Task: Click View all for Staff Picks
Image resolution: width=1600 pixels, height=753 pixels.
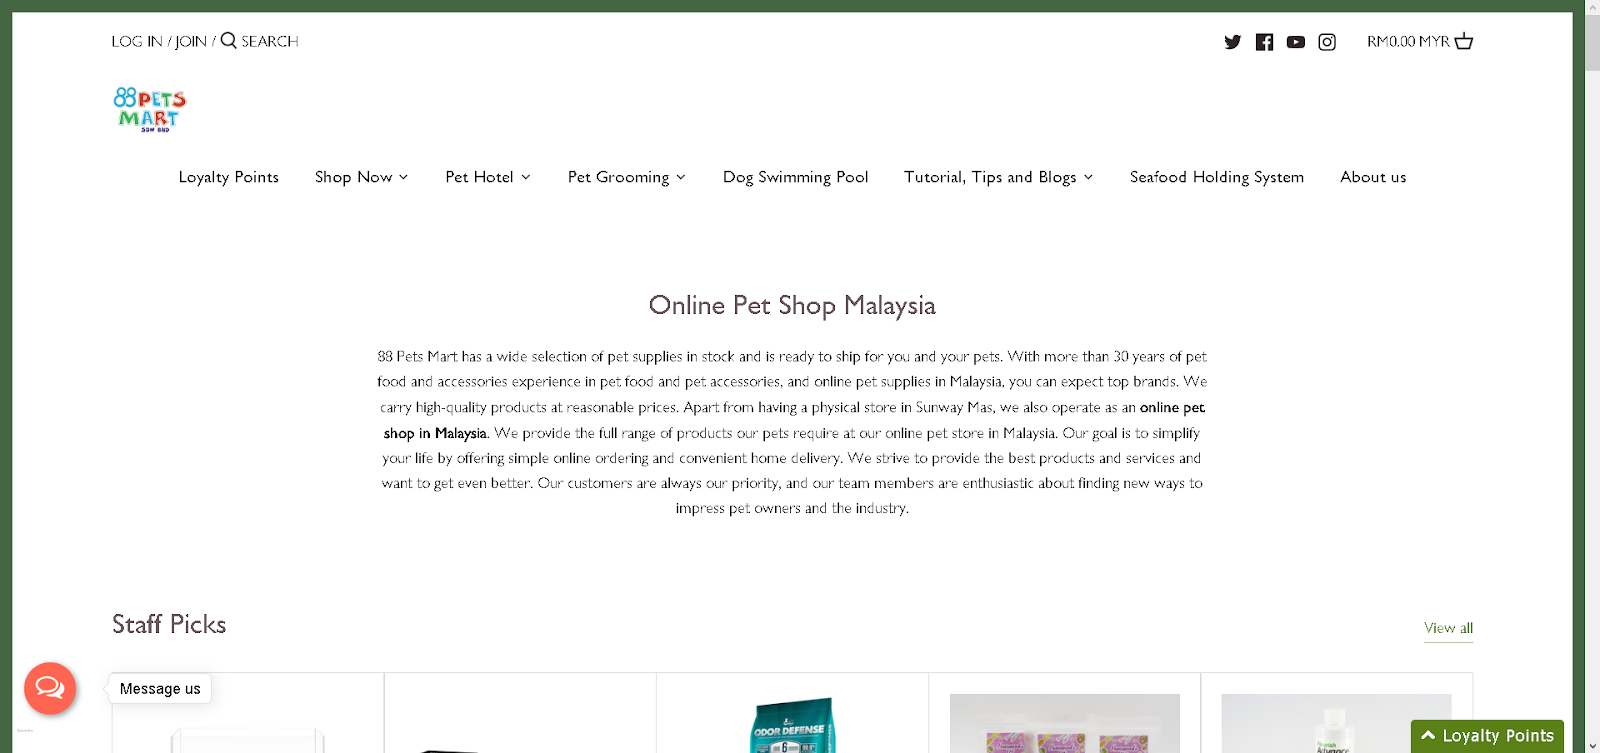Action: coord(1448,628)
